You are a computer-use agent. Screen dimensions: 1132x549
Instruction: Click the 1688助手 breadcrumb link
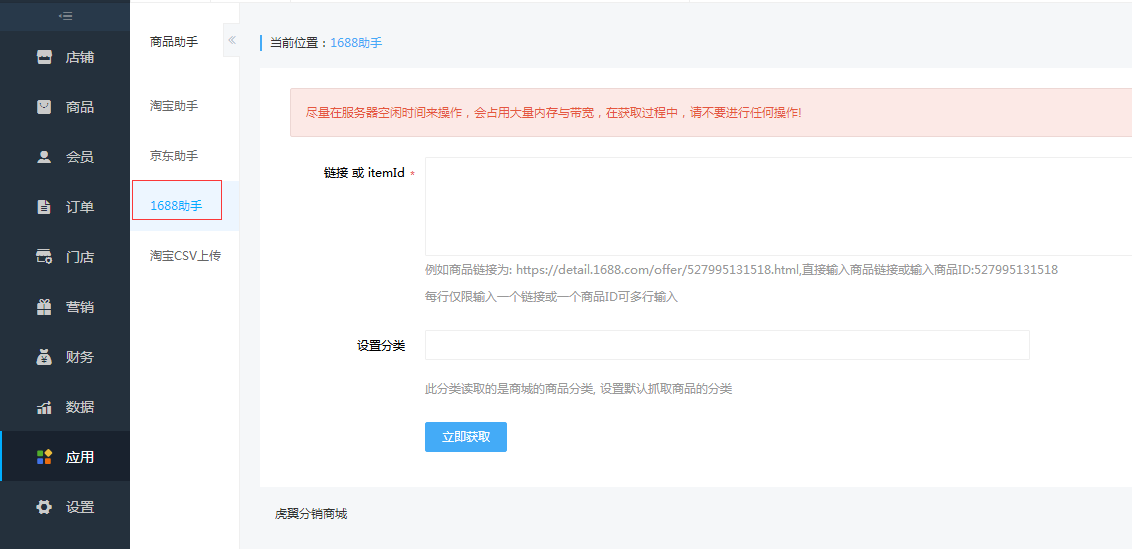point(356,43)
